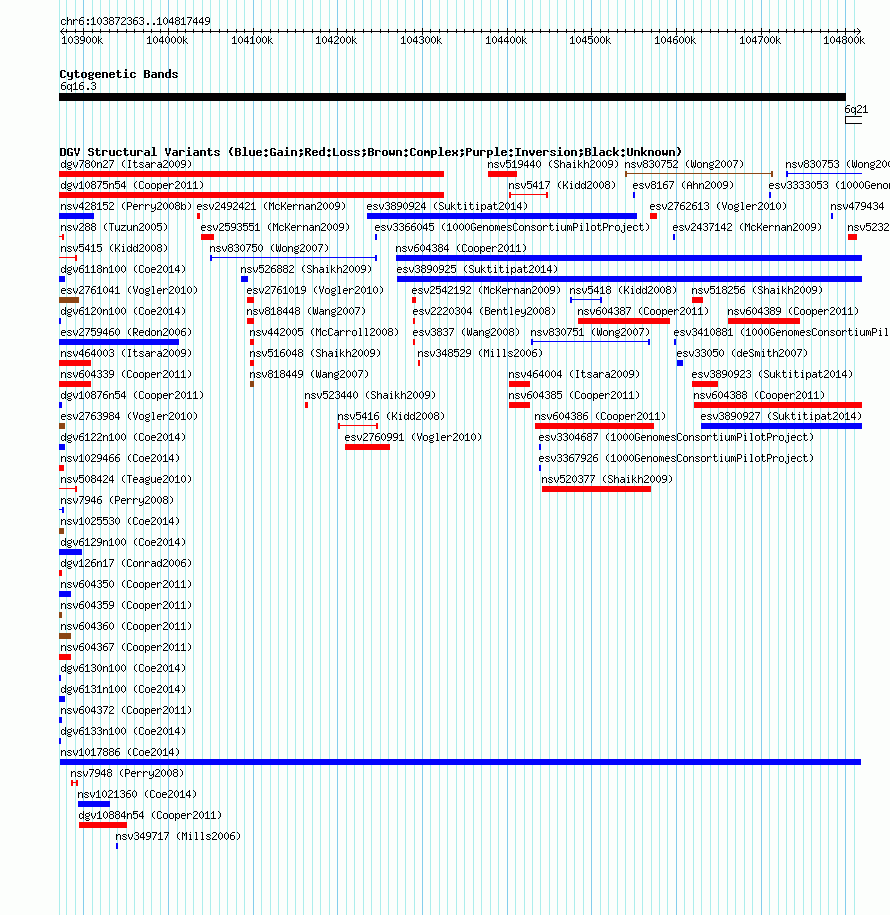Click nsv508424 (Teague2010) label

[x=126, y=480]
